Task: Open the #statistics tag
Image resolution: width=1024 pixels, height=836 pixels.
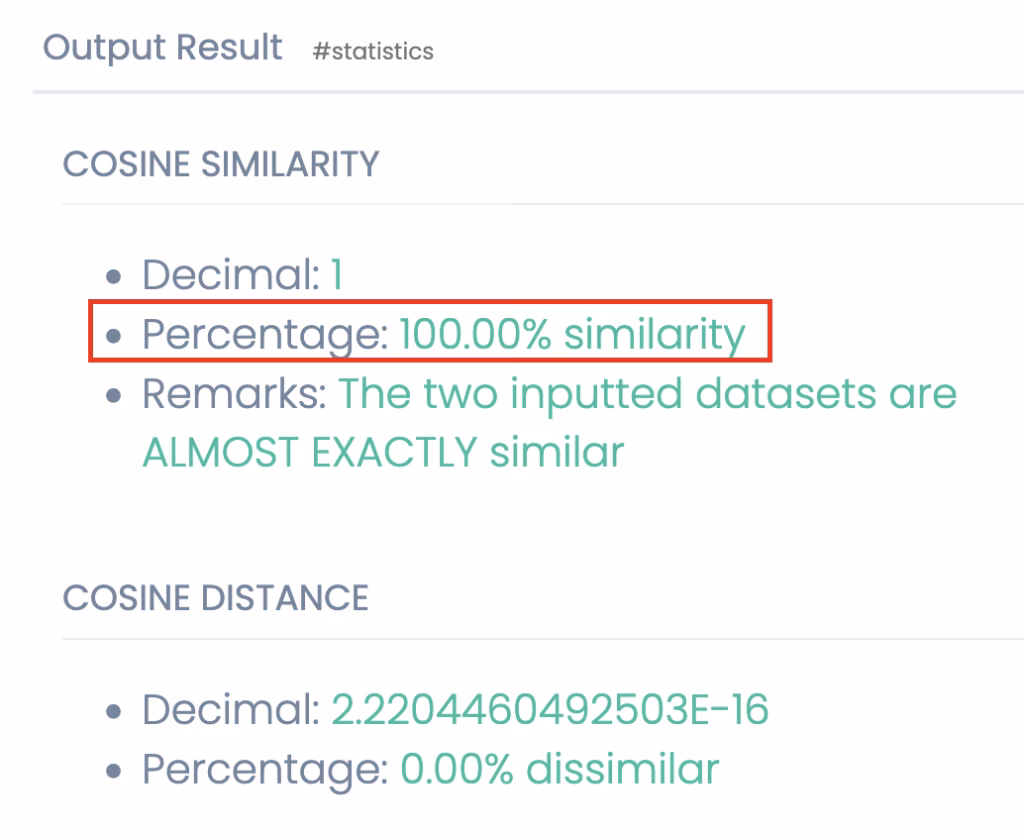Action: point(373,50)
